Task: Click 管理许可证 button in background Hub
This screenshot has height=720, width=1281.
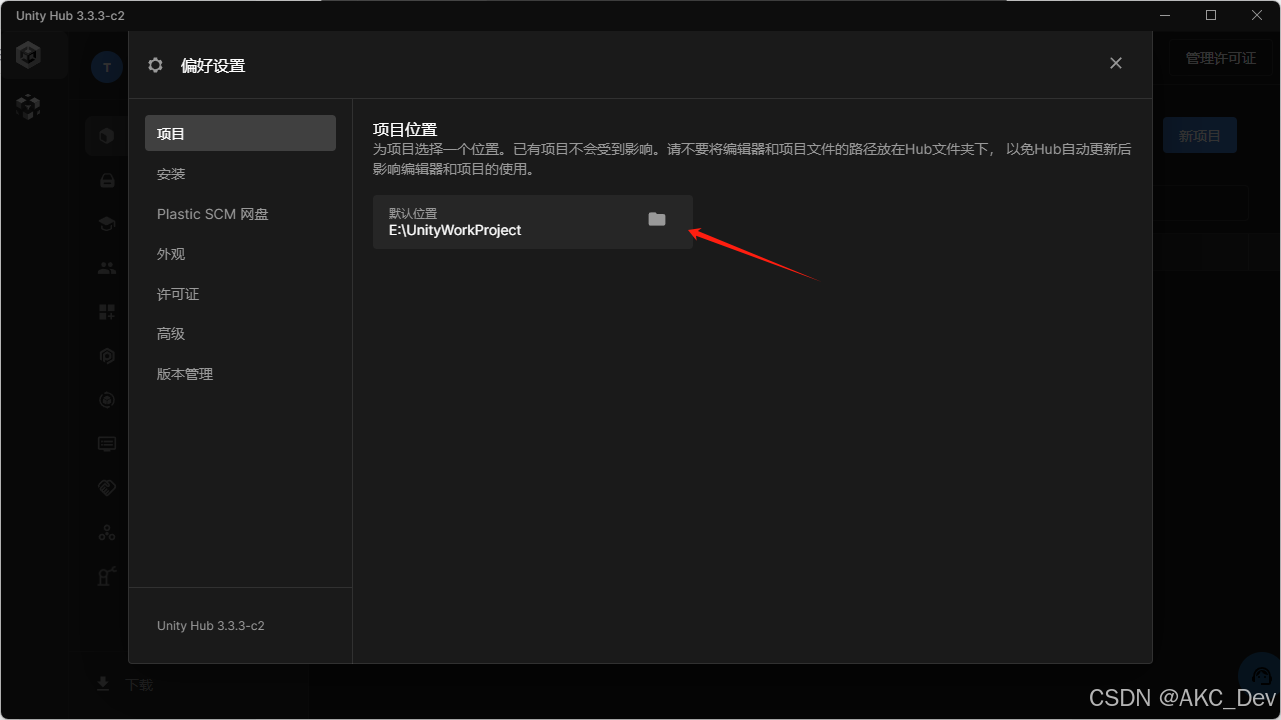Action: pyautogui.click(x=1221, y=58)
